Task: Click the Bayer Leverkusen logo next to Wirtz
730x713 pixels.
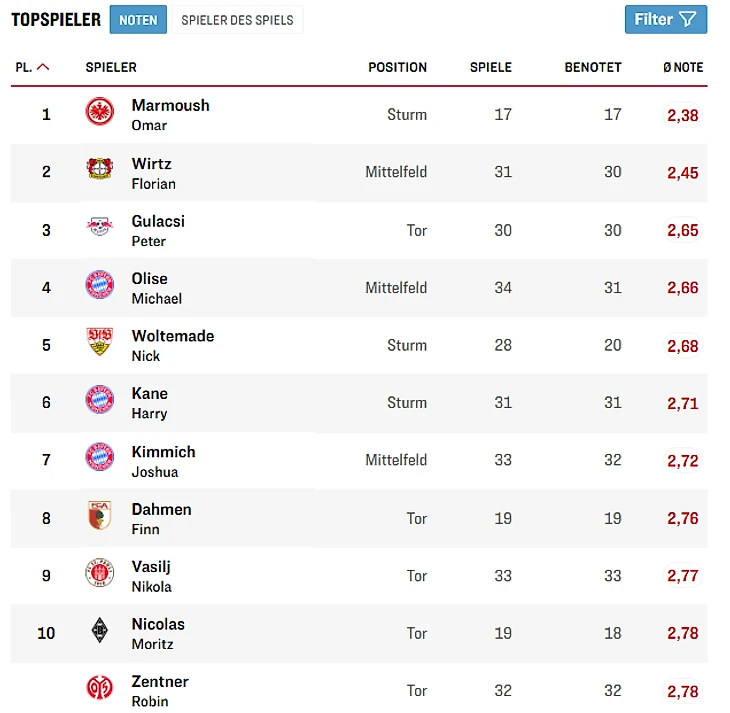Action: point(99,169)
